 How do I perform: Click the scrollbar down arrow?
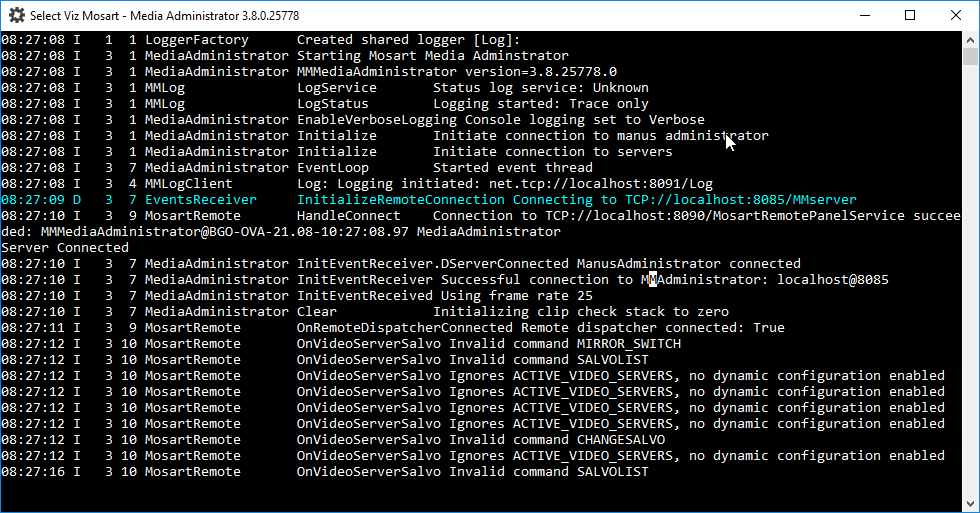pos(970,503)
